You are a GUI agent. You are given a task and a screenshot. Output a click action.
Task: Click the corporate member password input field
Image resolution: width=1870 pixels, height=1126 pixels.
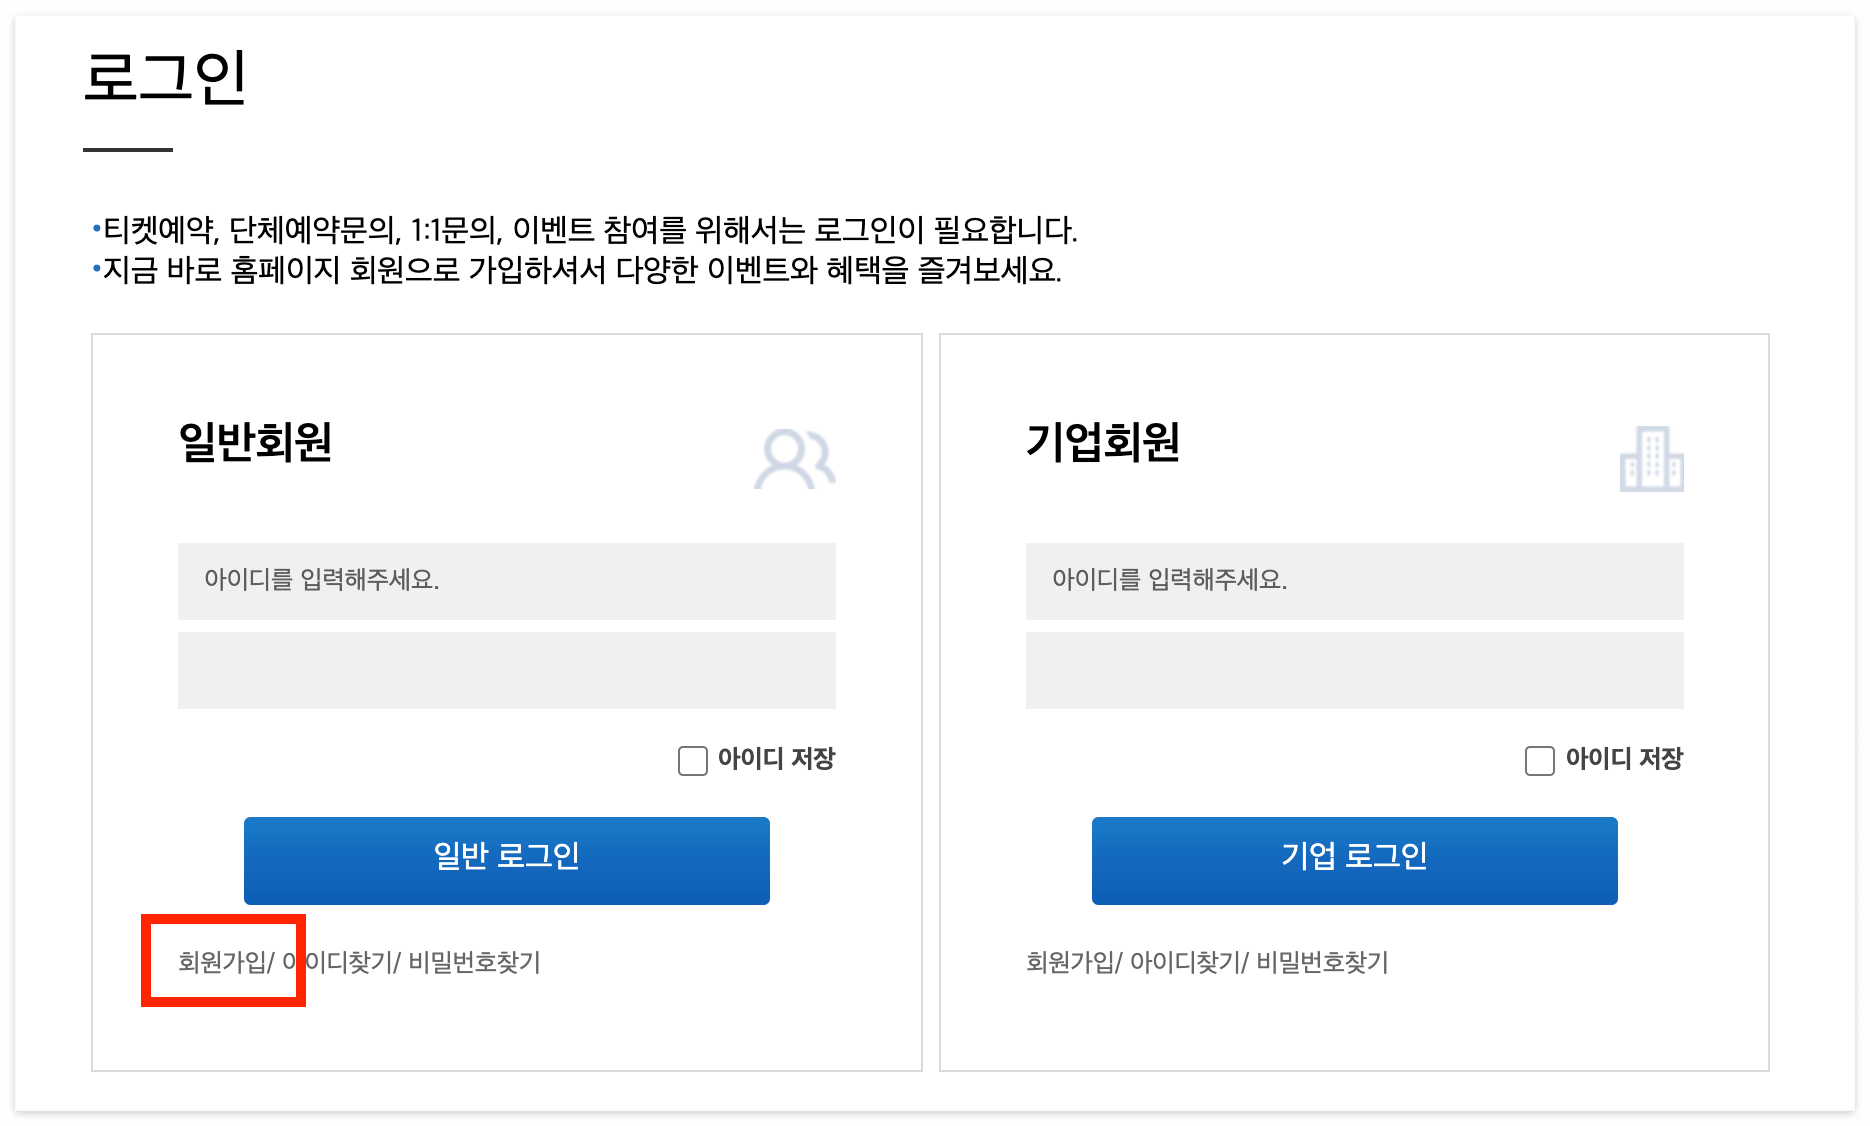click(1353, 669)
